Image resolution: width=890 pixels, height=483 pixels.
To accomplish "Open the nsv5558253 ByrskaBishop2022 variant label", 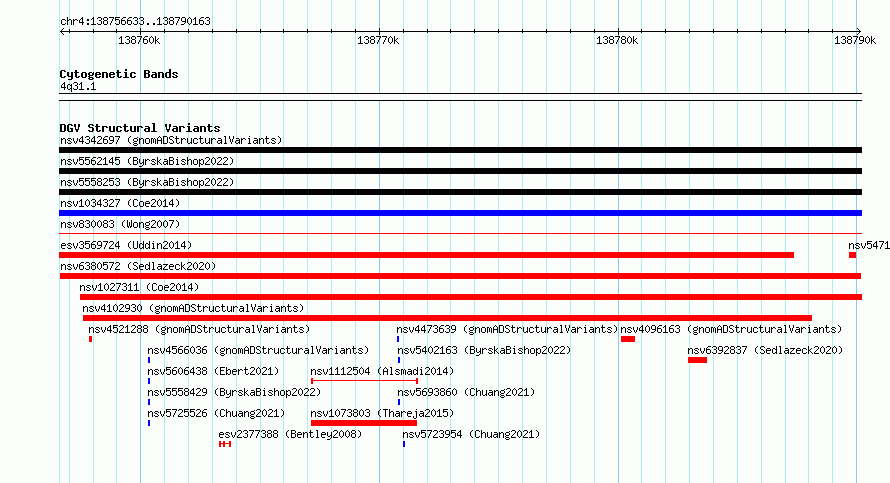I will click(147, 182).
